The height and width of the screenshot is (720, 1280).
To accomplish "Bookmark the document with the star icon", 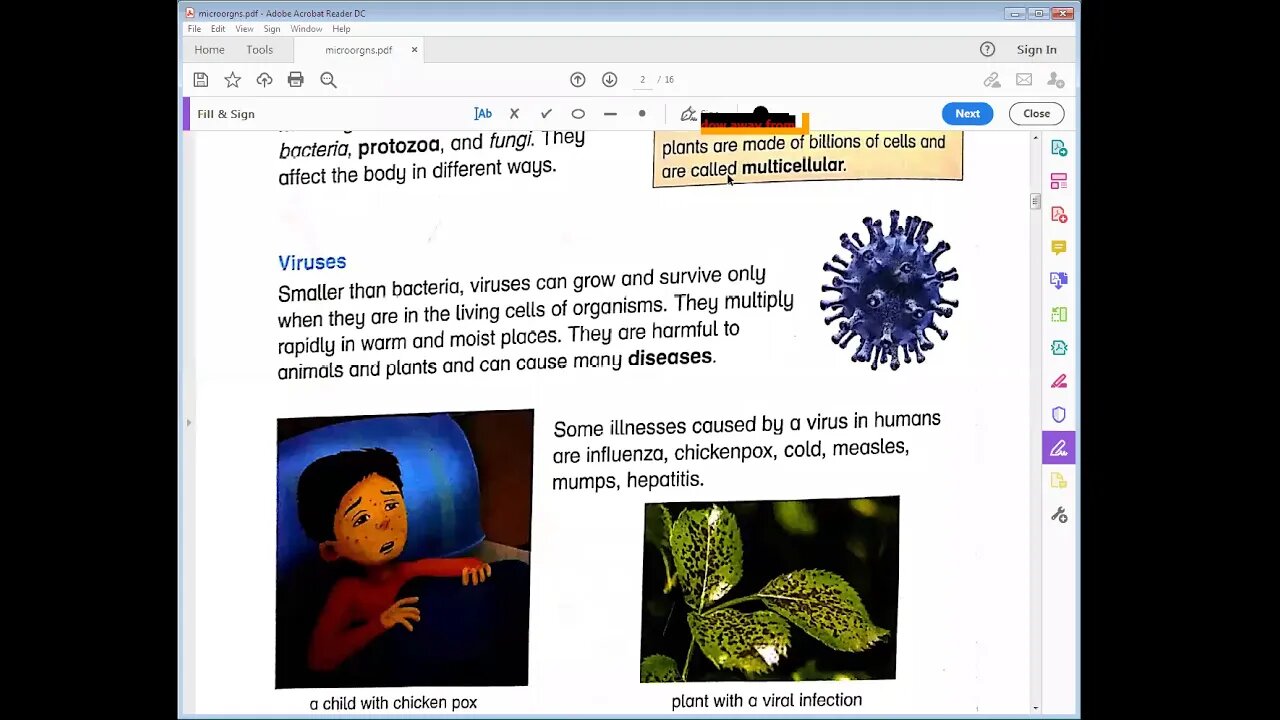I will [232, 80].
